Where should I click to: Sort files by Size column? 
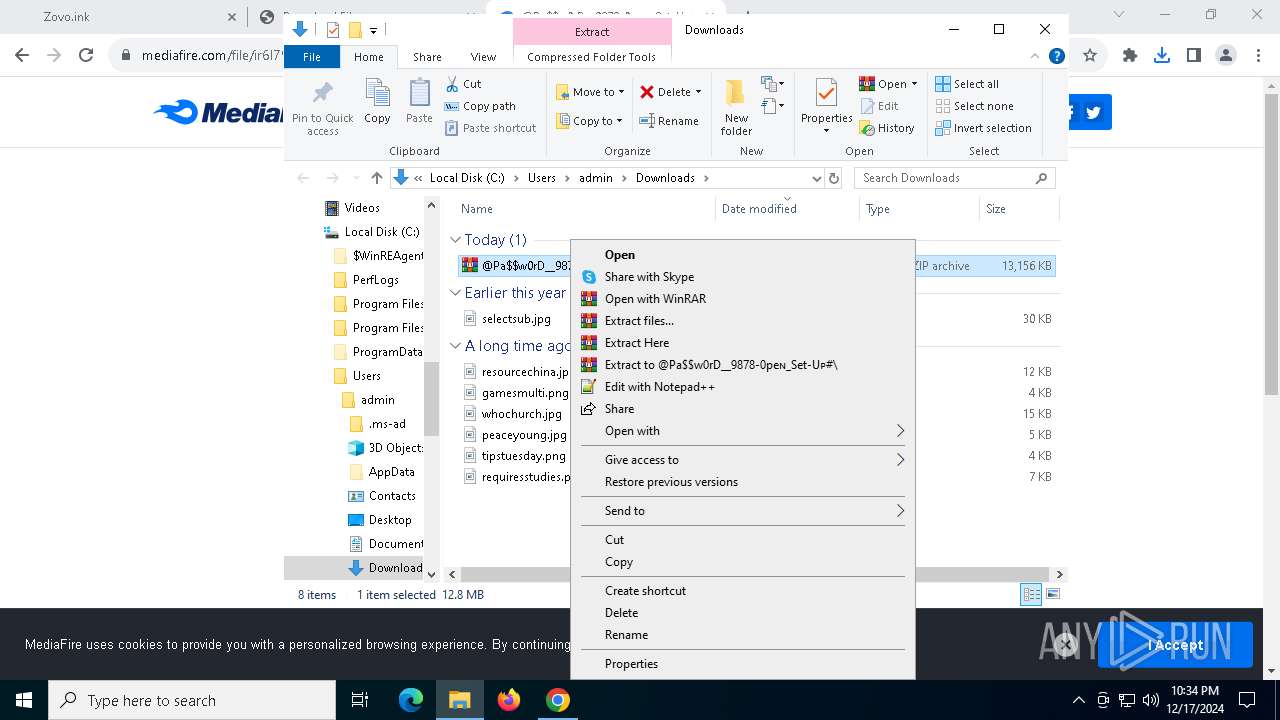[x=1018, y=209]
